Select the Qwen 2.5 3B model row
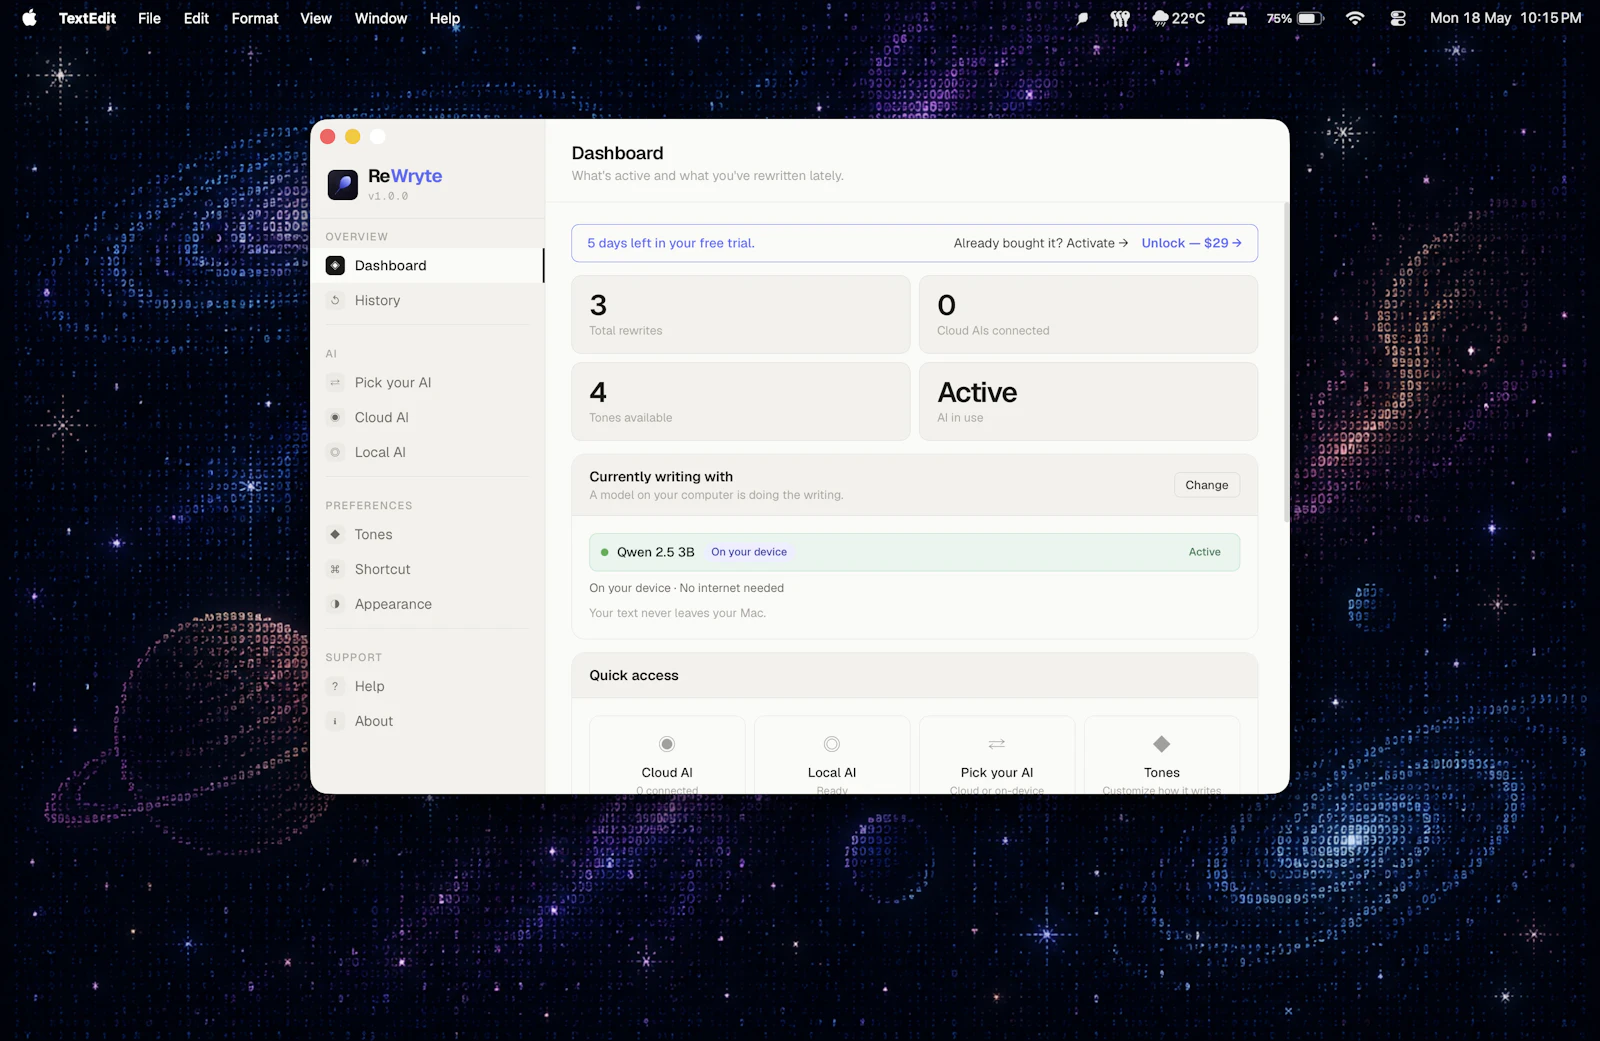Screen dimensions: 1600x1041 pyautogui.click(x=914, y=552)
